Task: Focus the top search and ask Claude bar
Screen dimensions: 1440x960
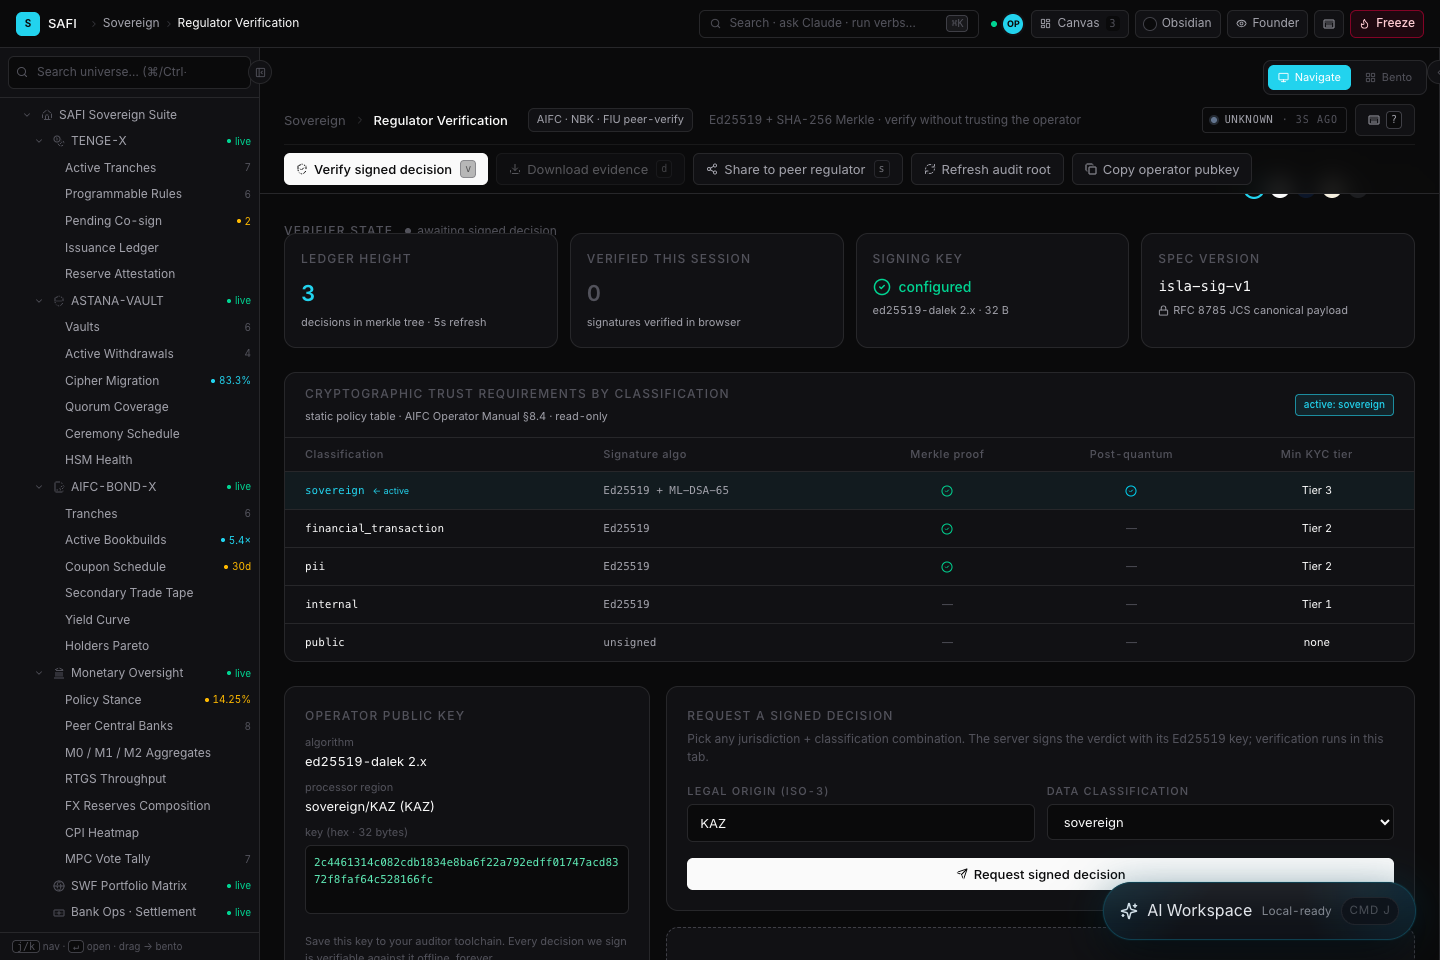Action: tap(838, 23)
